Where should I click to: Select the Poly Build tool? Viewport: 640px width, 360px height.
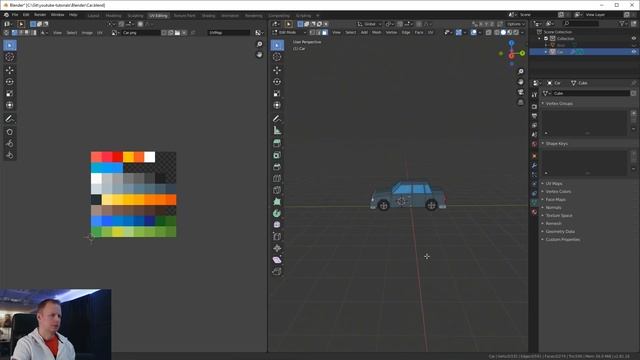coord(277,202)
